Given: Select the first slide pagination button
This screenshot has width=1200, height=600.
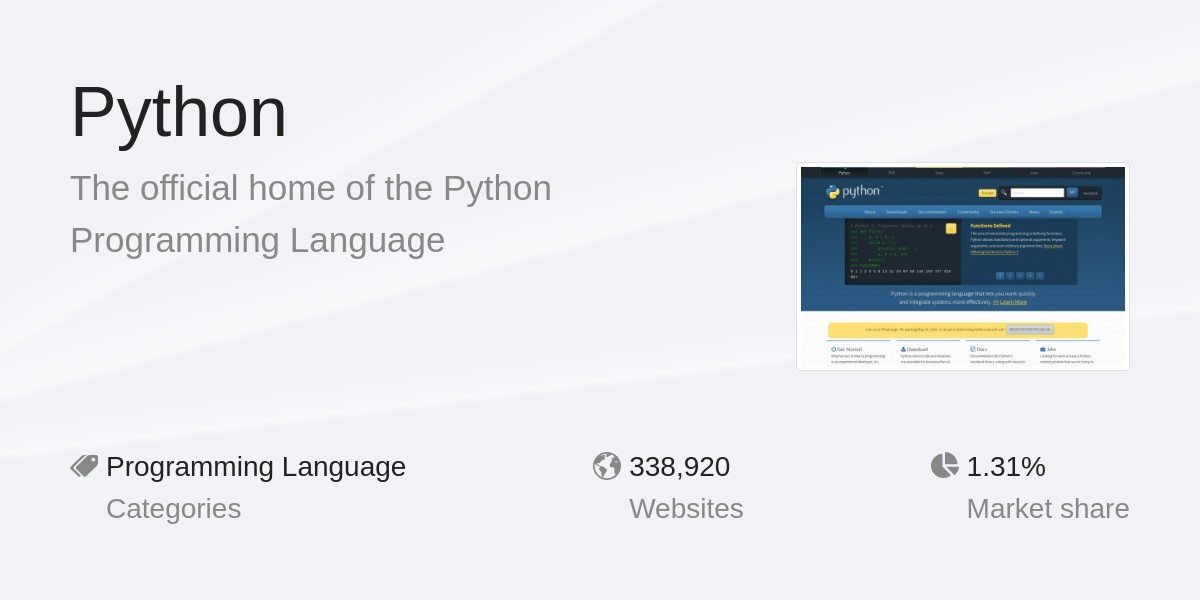Looking at the screenshot, I should click(999, 275).
